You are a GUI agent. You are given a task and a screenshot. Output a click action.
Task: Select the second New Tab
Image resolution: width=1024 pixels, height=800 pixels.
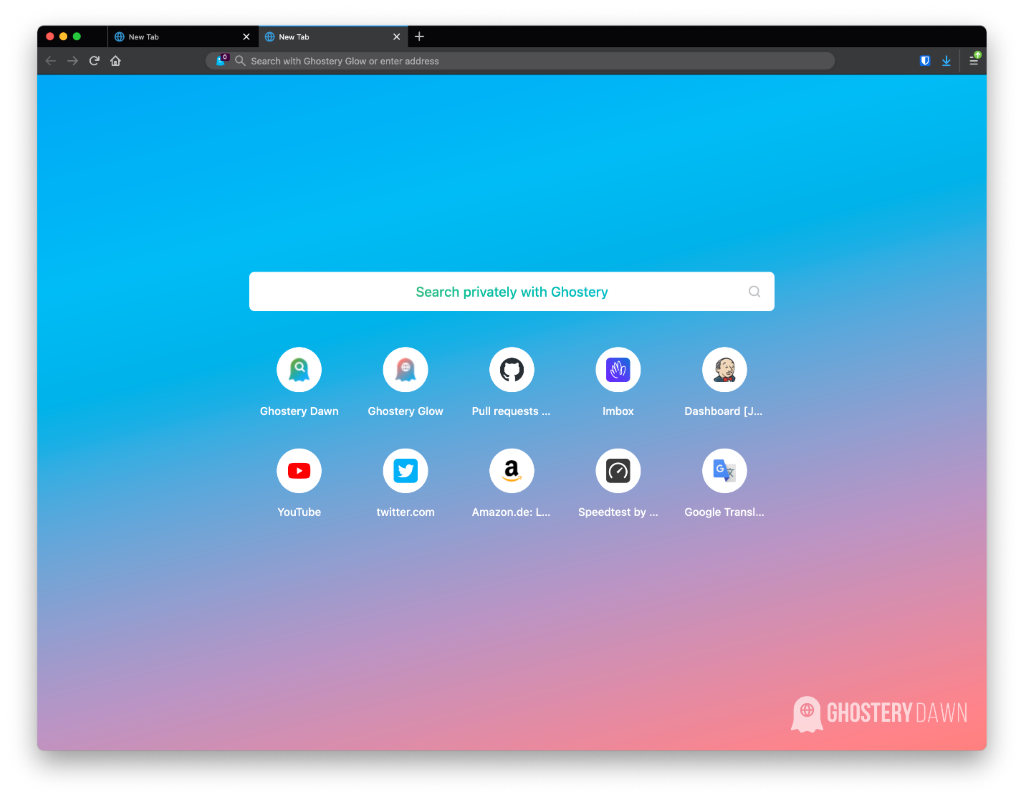[x=333, y=37]
